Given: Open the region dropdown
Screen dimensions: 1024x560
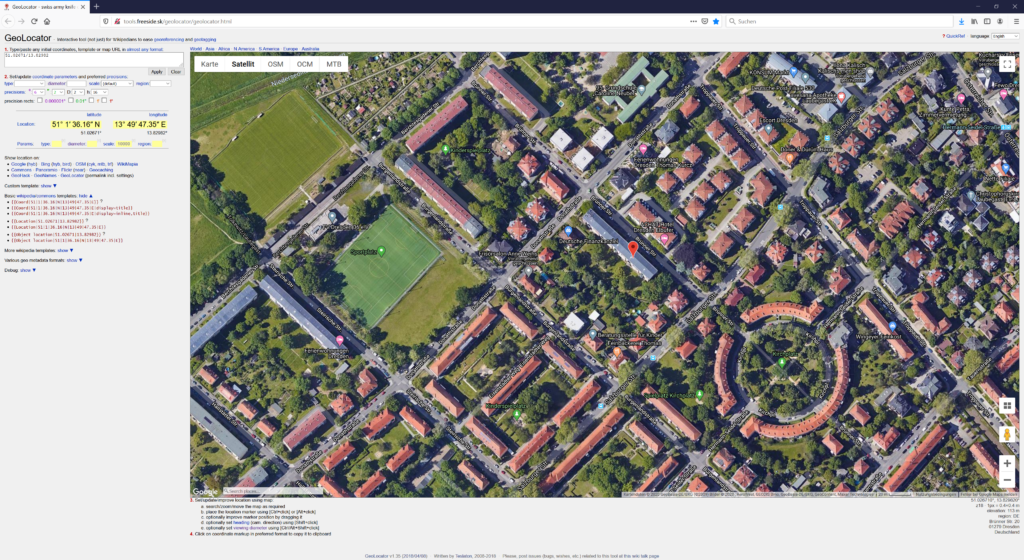Looking at the screenshot, I should (x=160, y=83).
